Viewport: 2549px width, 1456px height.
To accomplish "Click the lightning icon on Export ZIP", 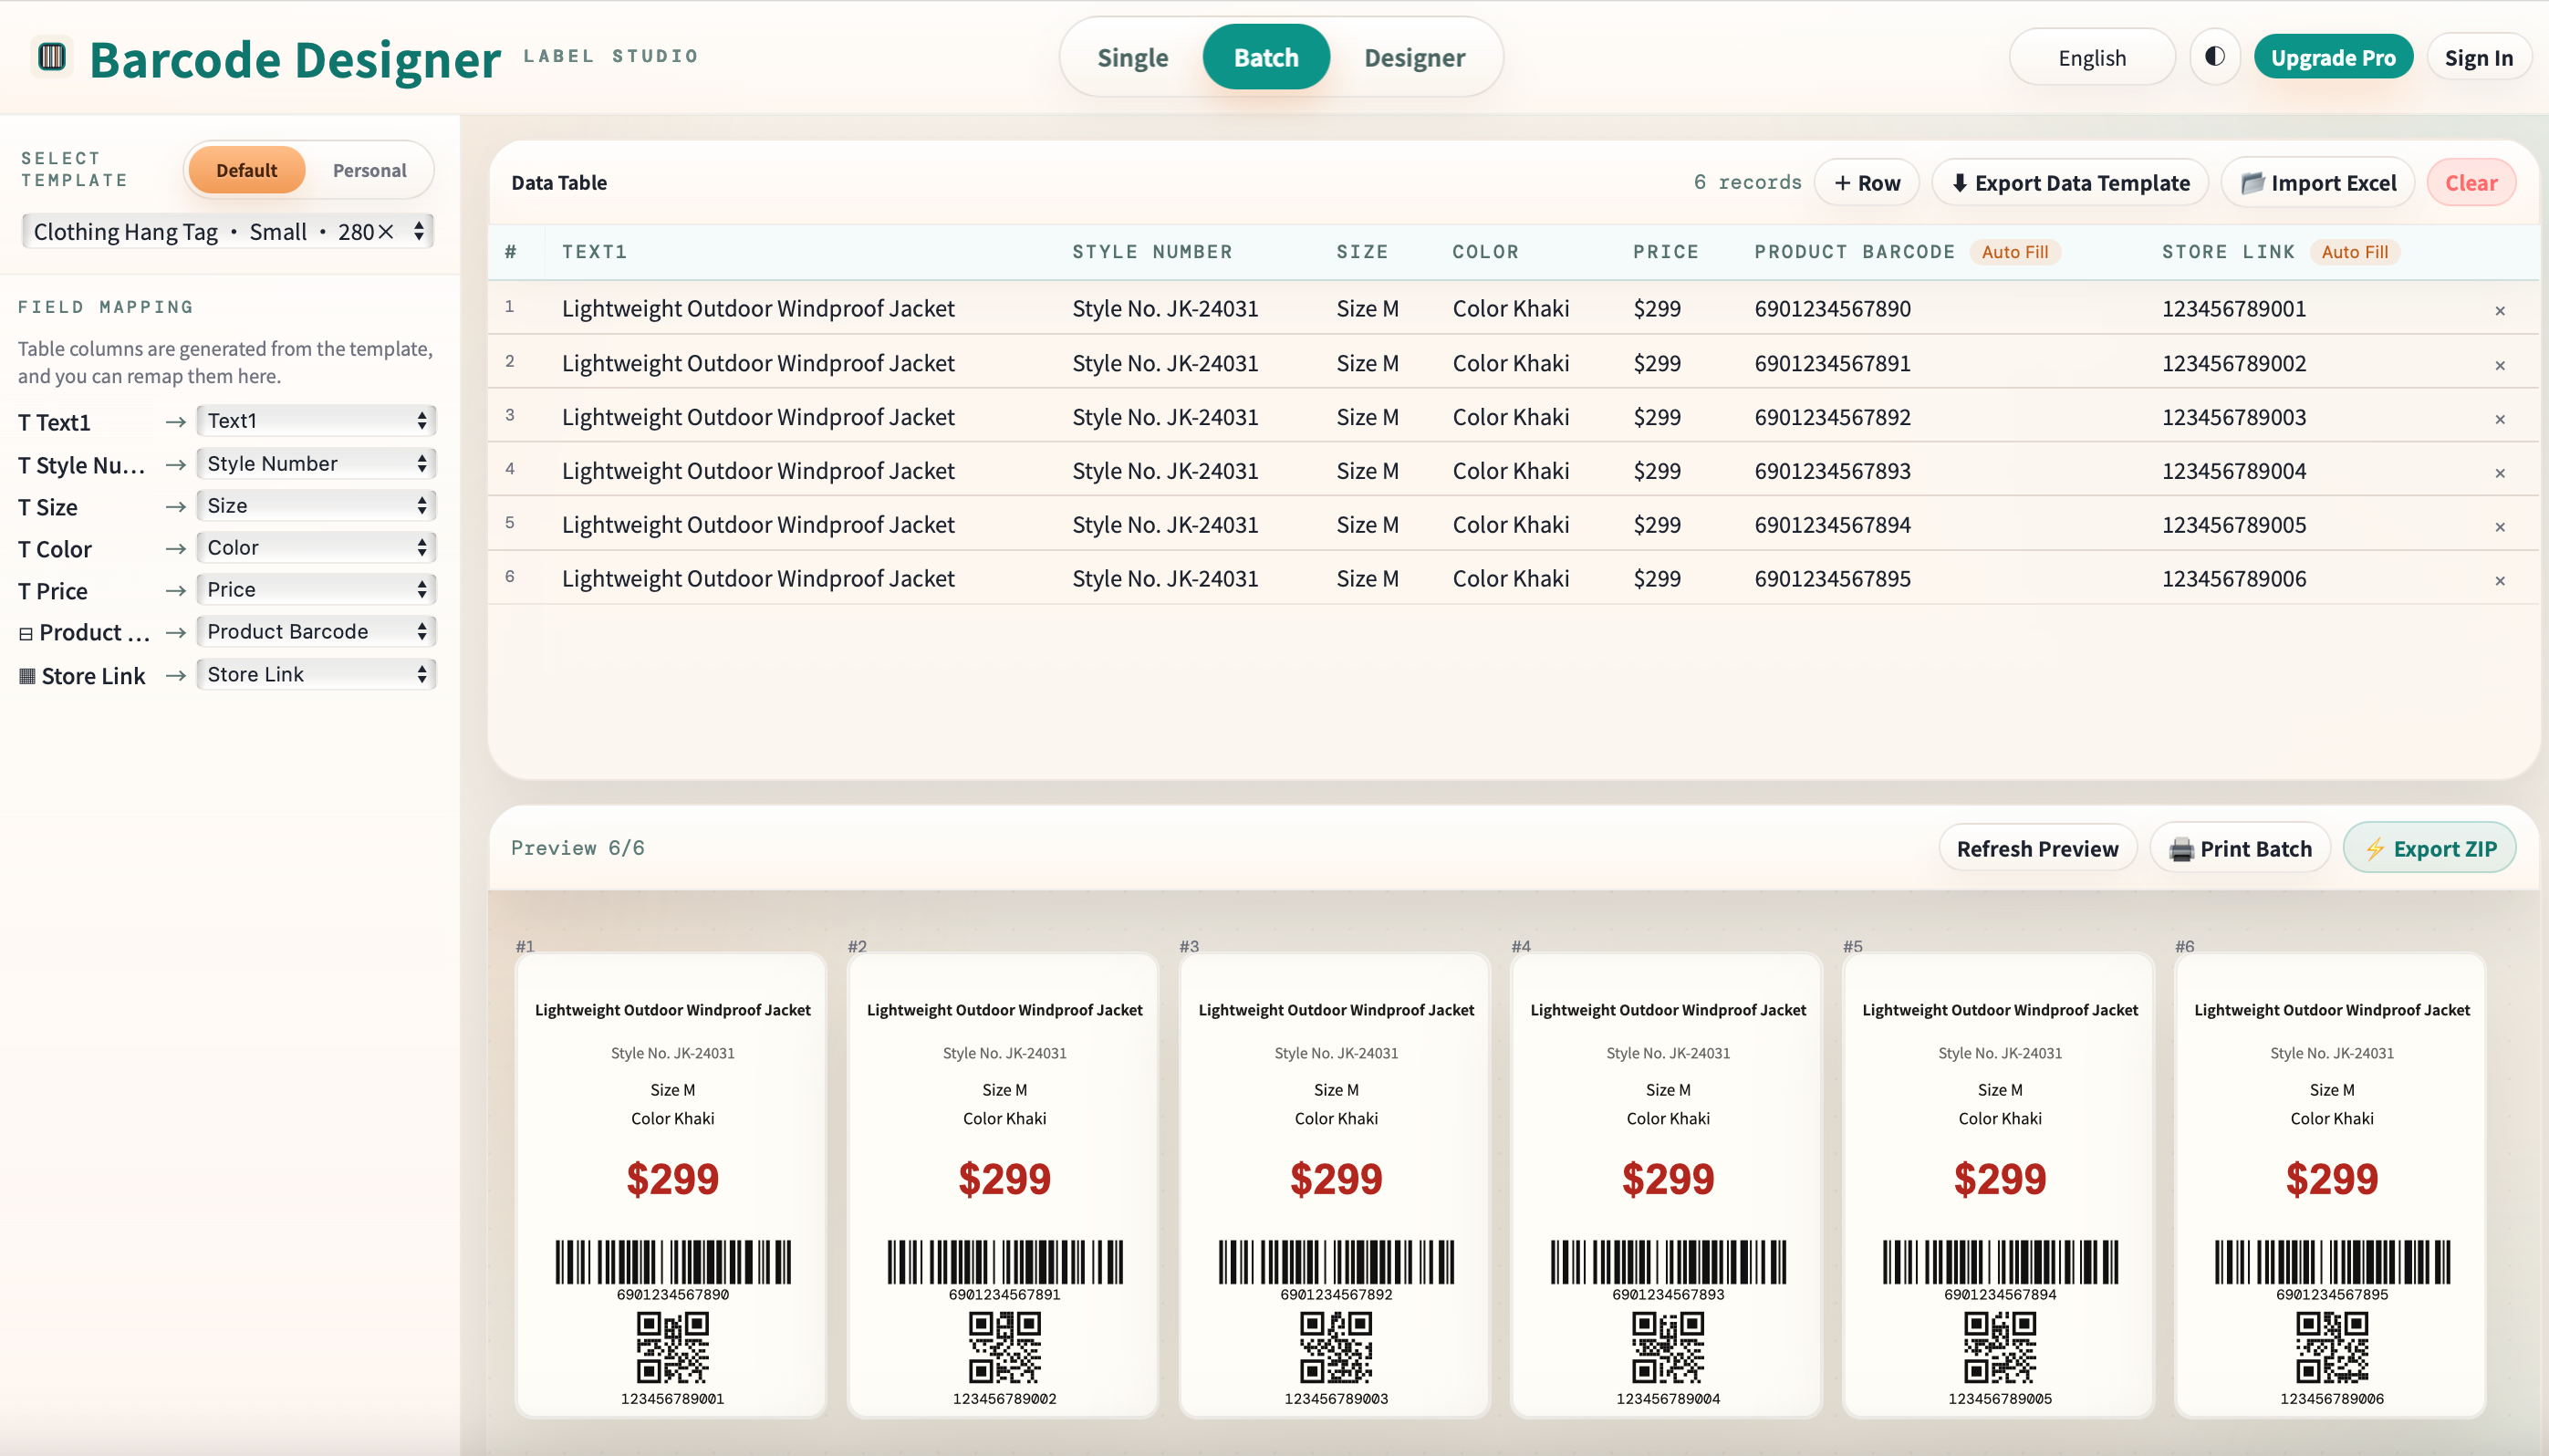I will 2374,847.
